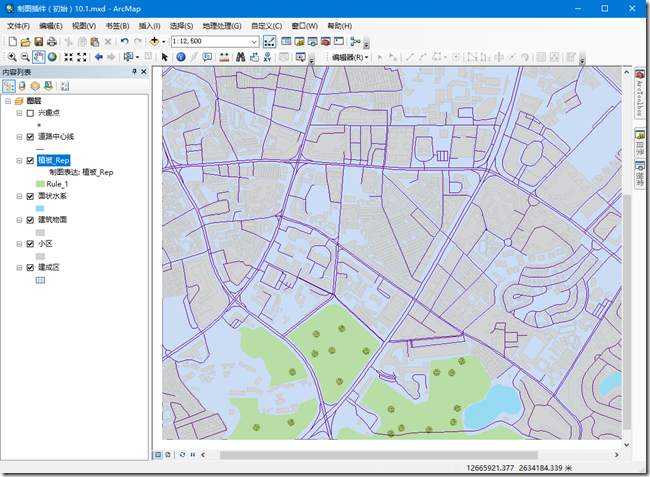Select the black arrow Select Elements tool
The height and width of the screenshot is (477, 650).
click(x=166, y=57)
